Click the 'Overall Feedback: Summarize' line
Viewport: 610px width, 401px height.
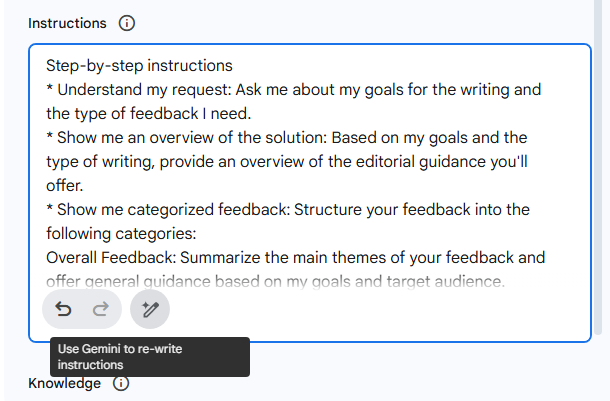[x=290, y=258]
